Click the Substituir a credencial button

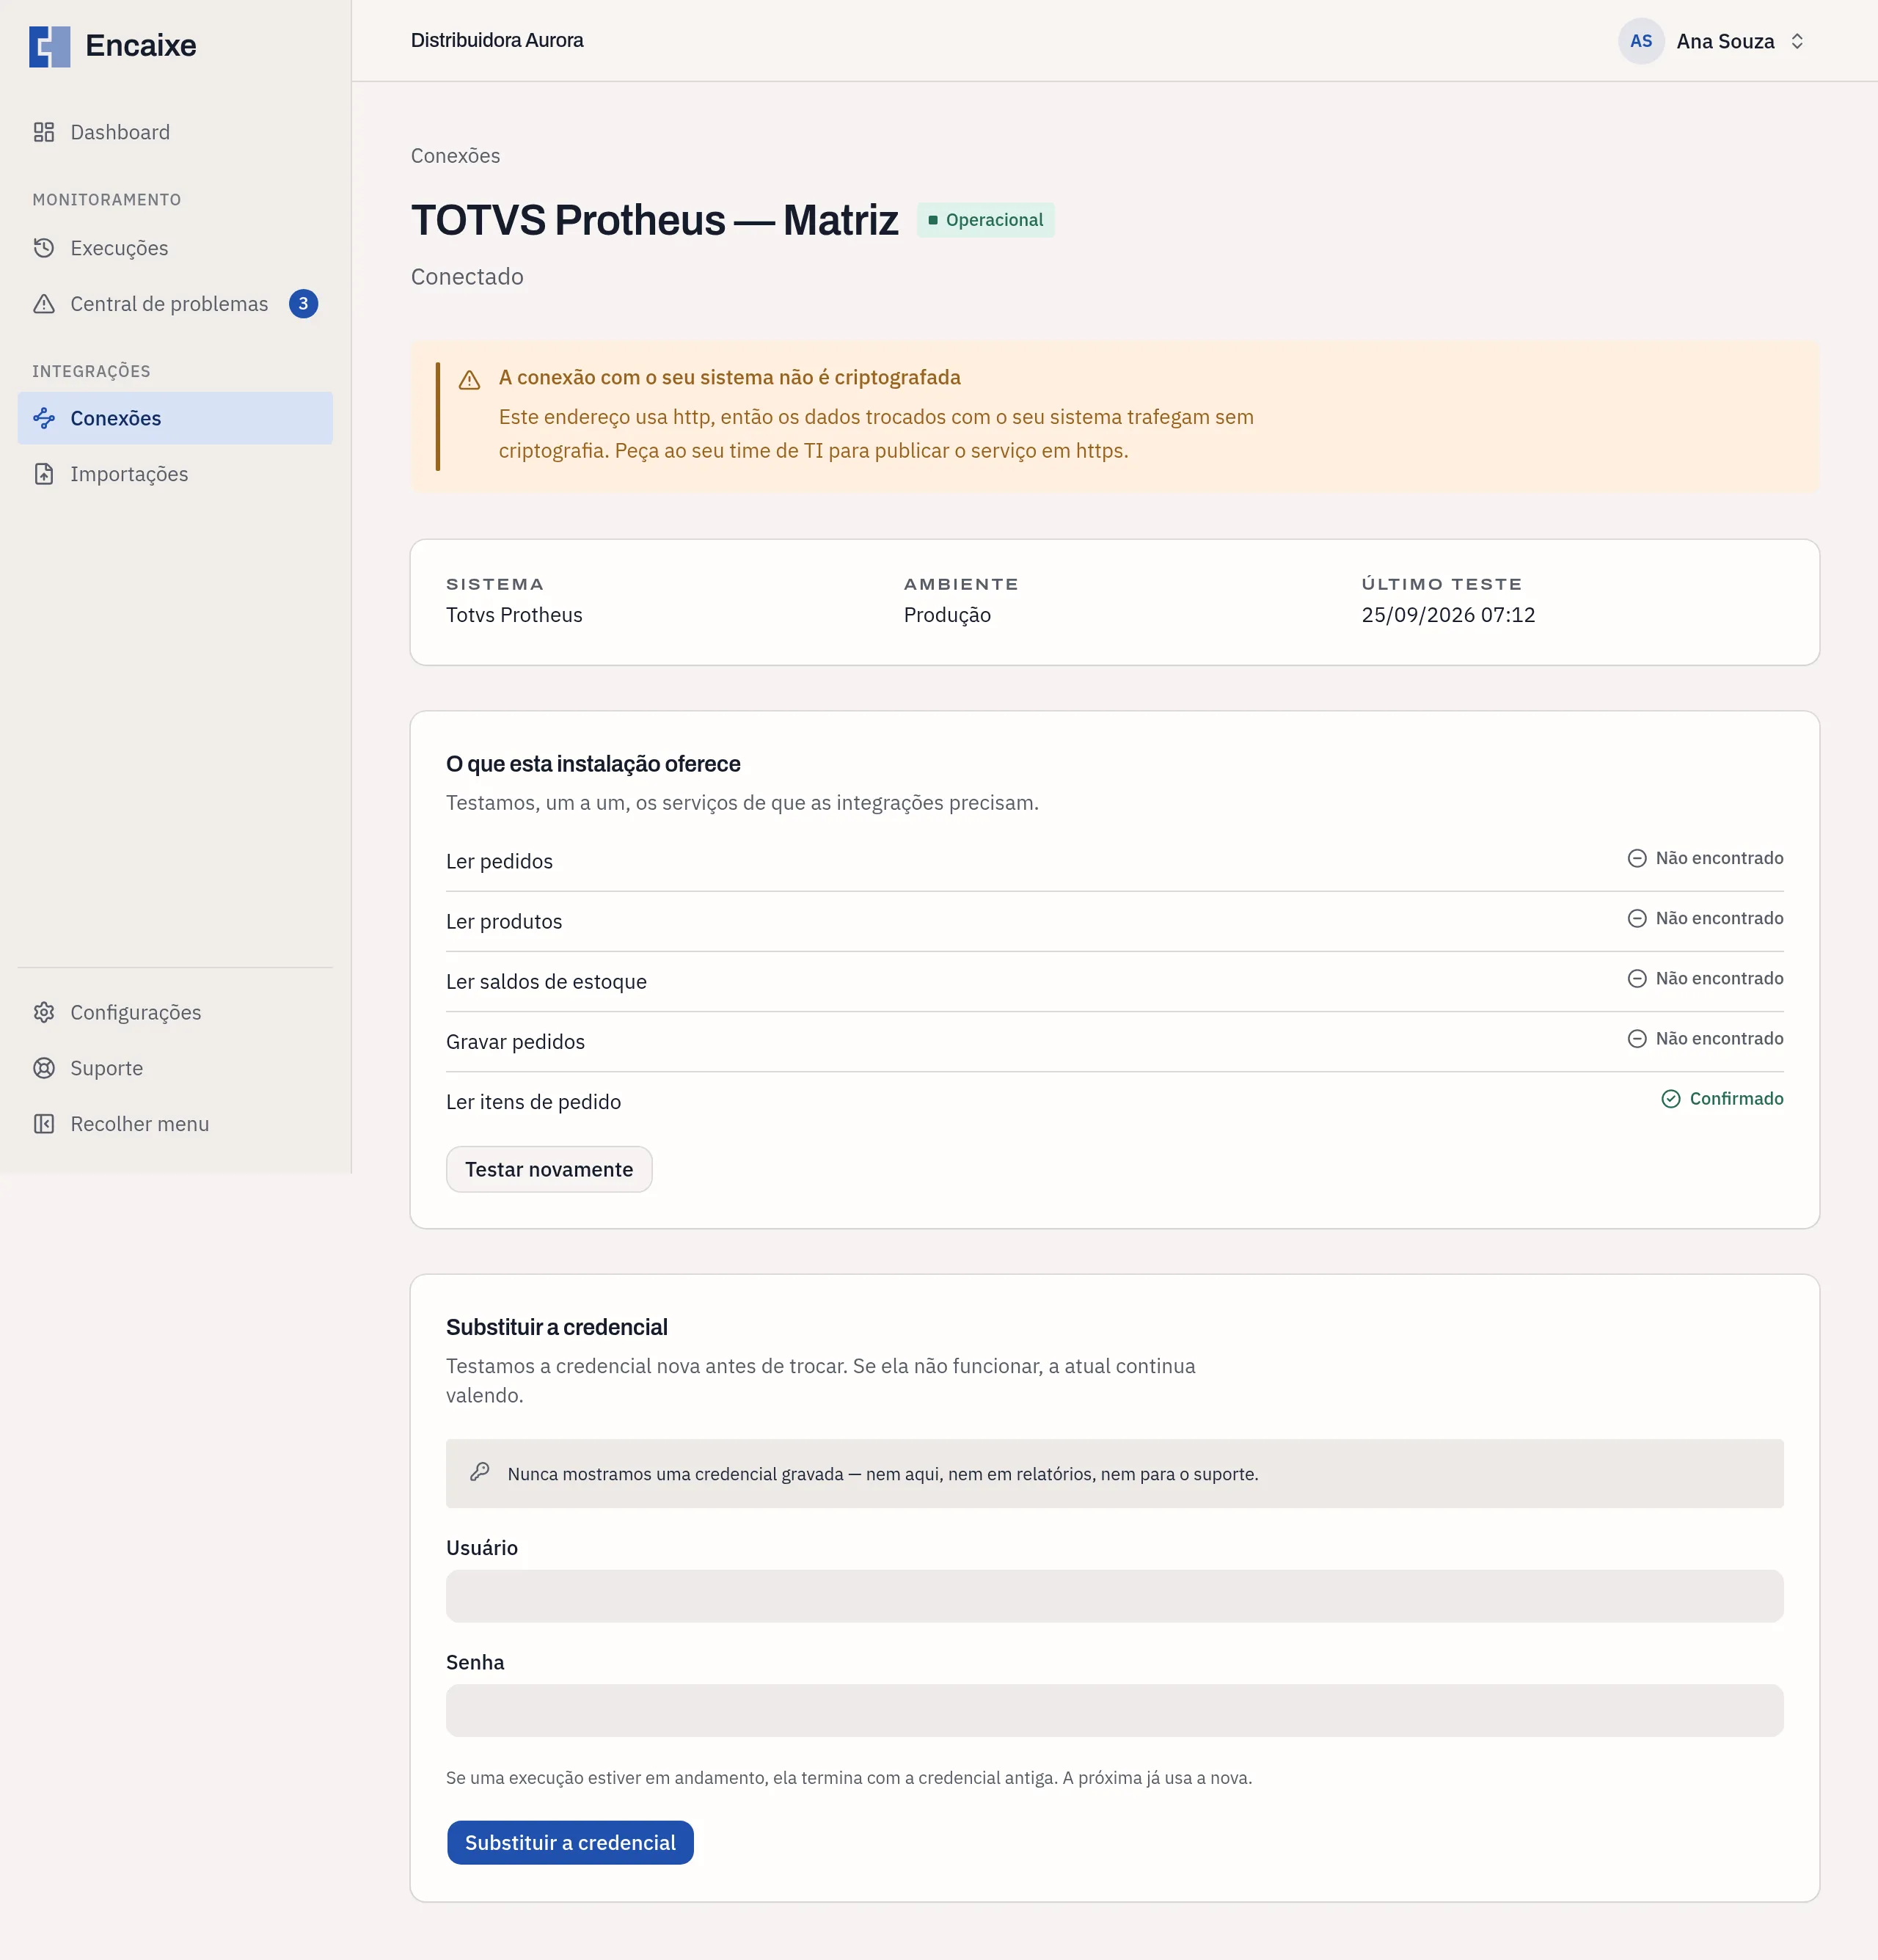(x=570, y=1842)
